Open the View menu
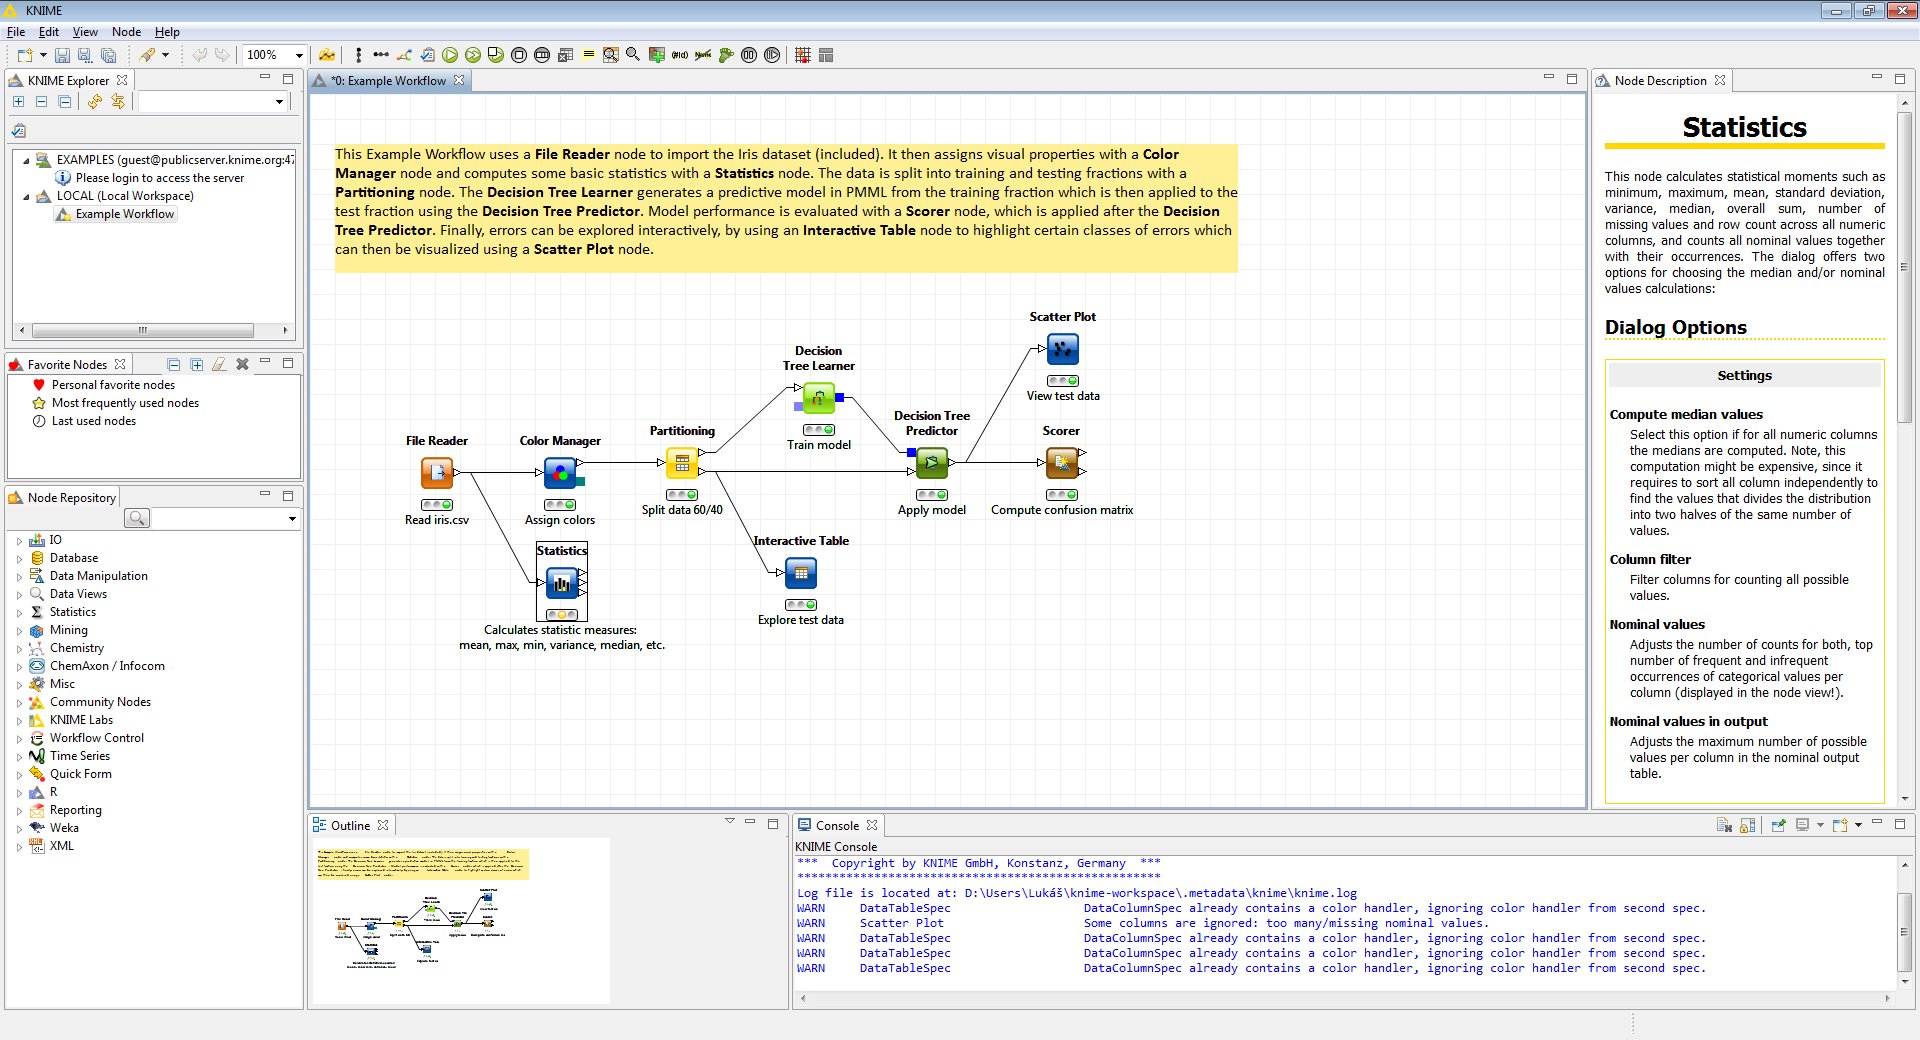The image size is (1920, 1040). (x=85, y=32)
